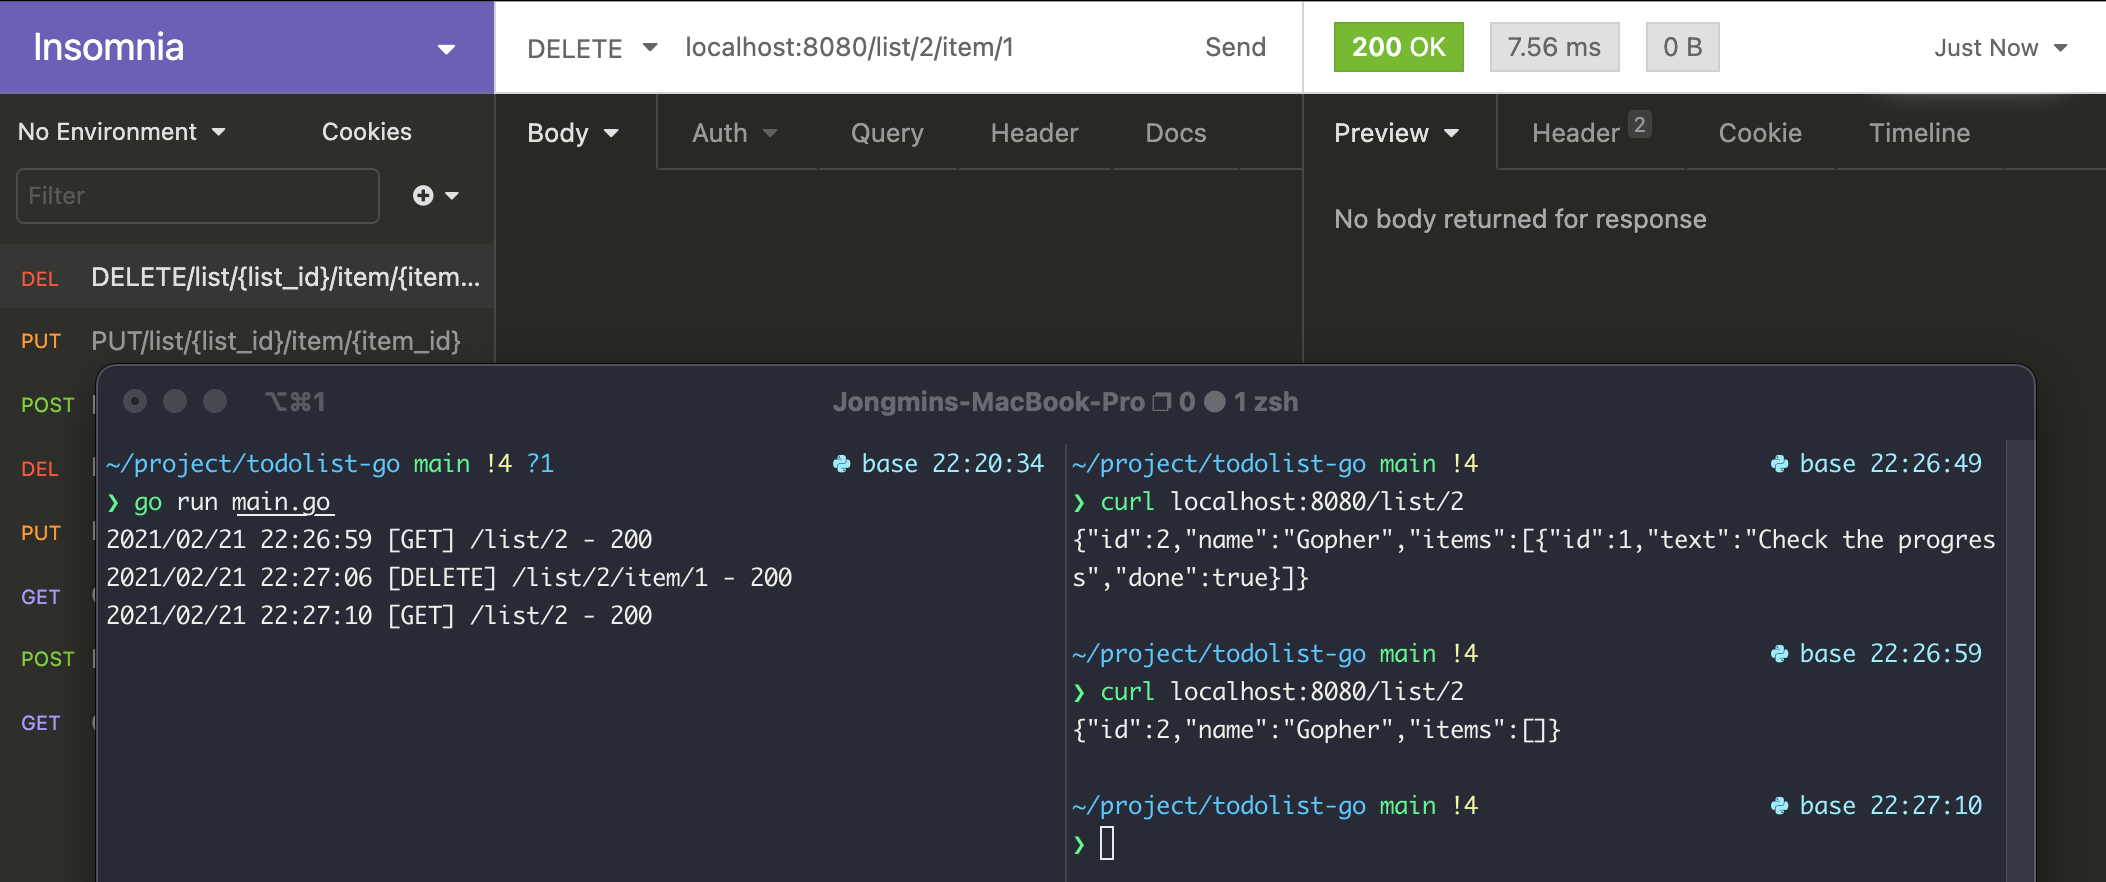
Task: Click the terminal zoom button
Action: click(215, 401)
